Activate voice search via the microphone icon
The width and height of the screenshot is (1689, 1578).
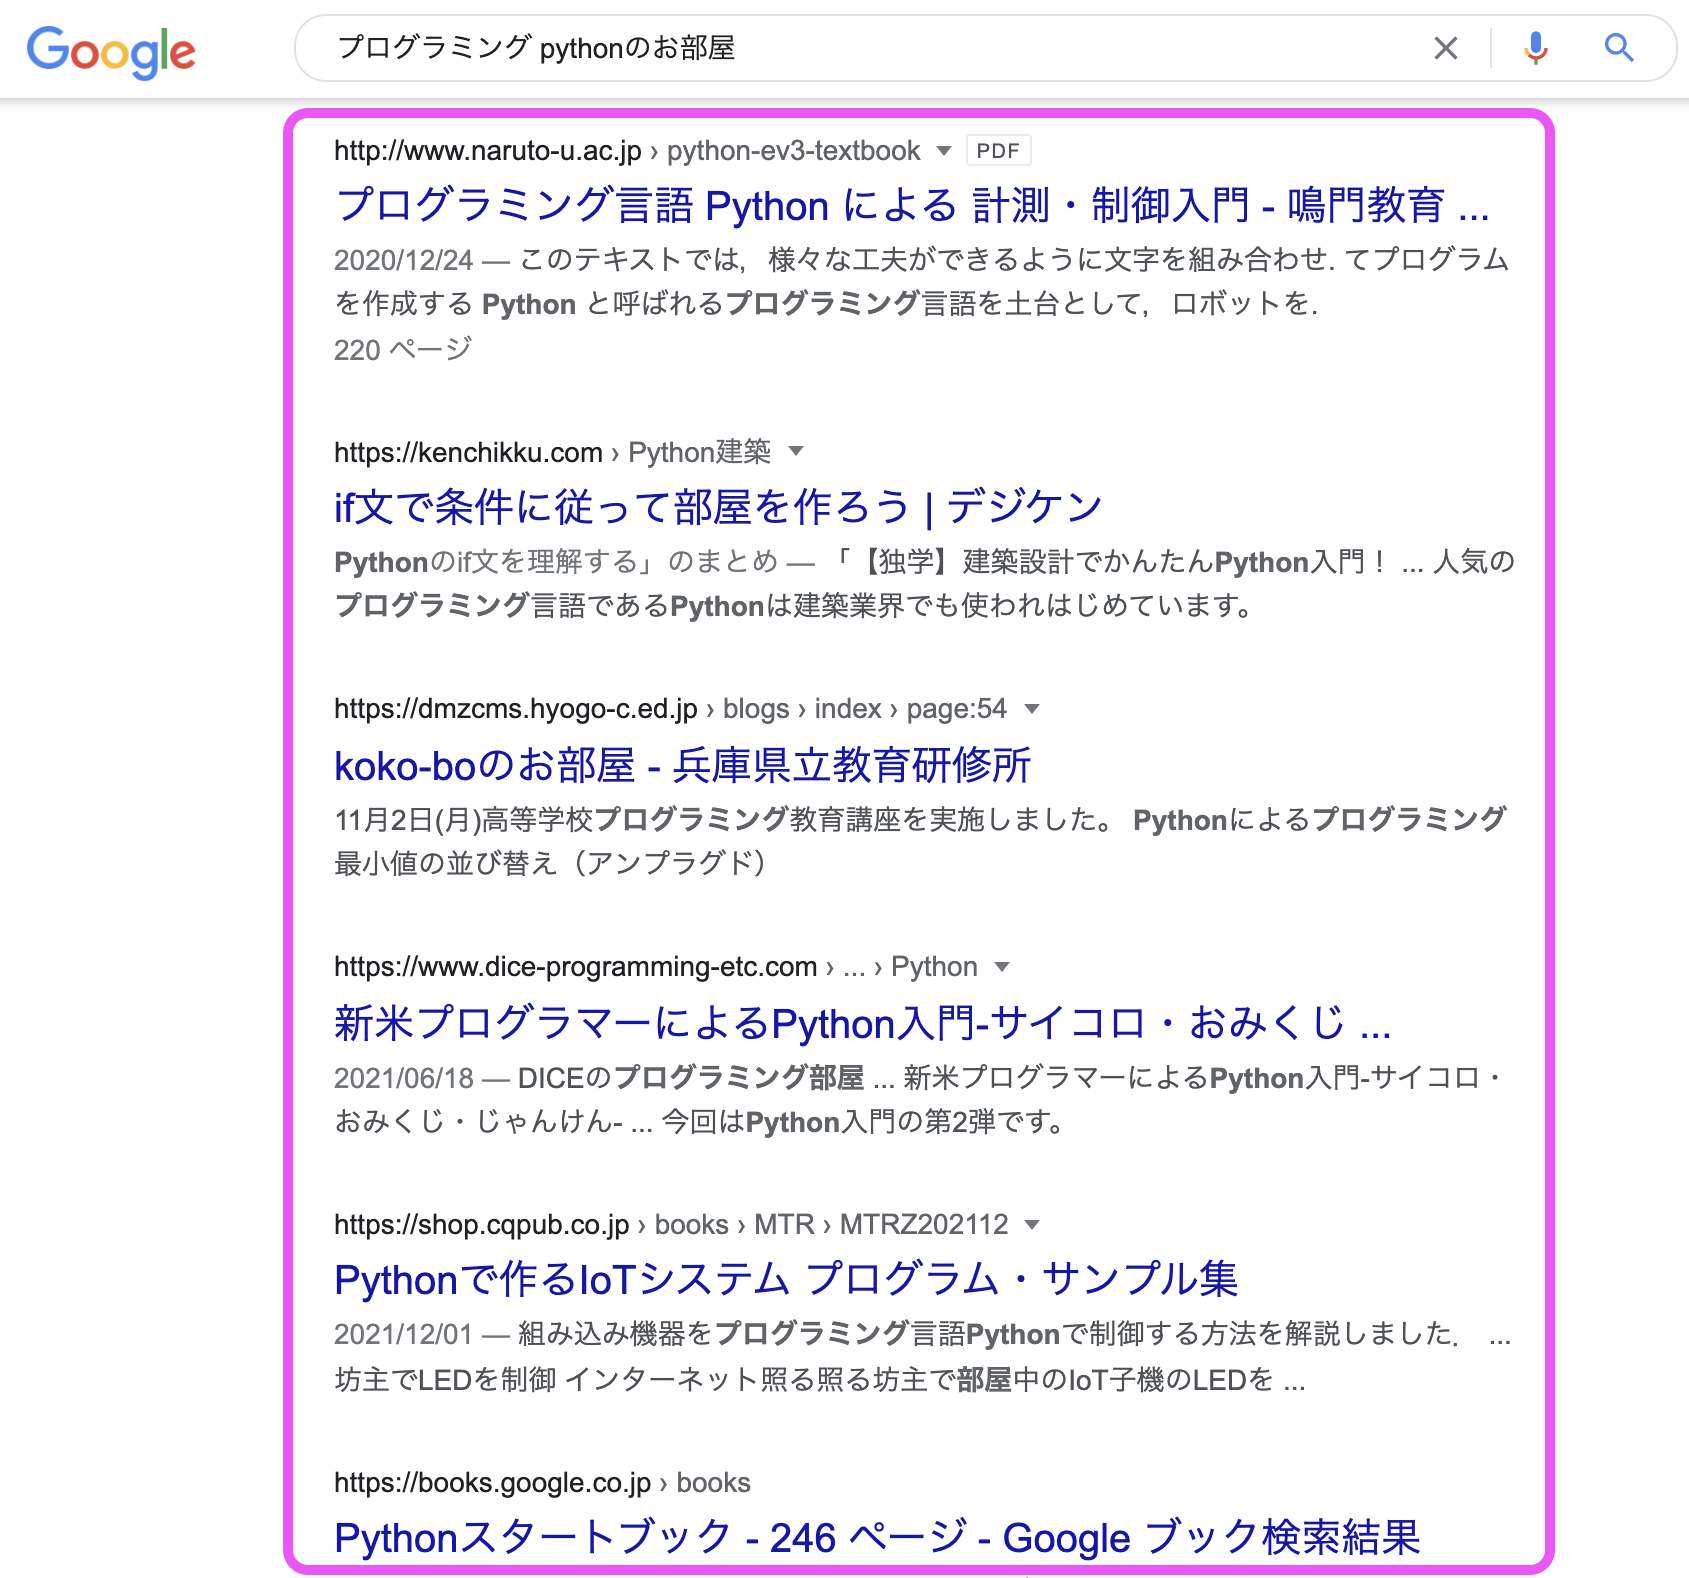point(1535,48)
